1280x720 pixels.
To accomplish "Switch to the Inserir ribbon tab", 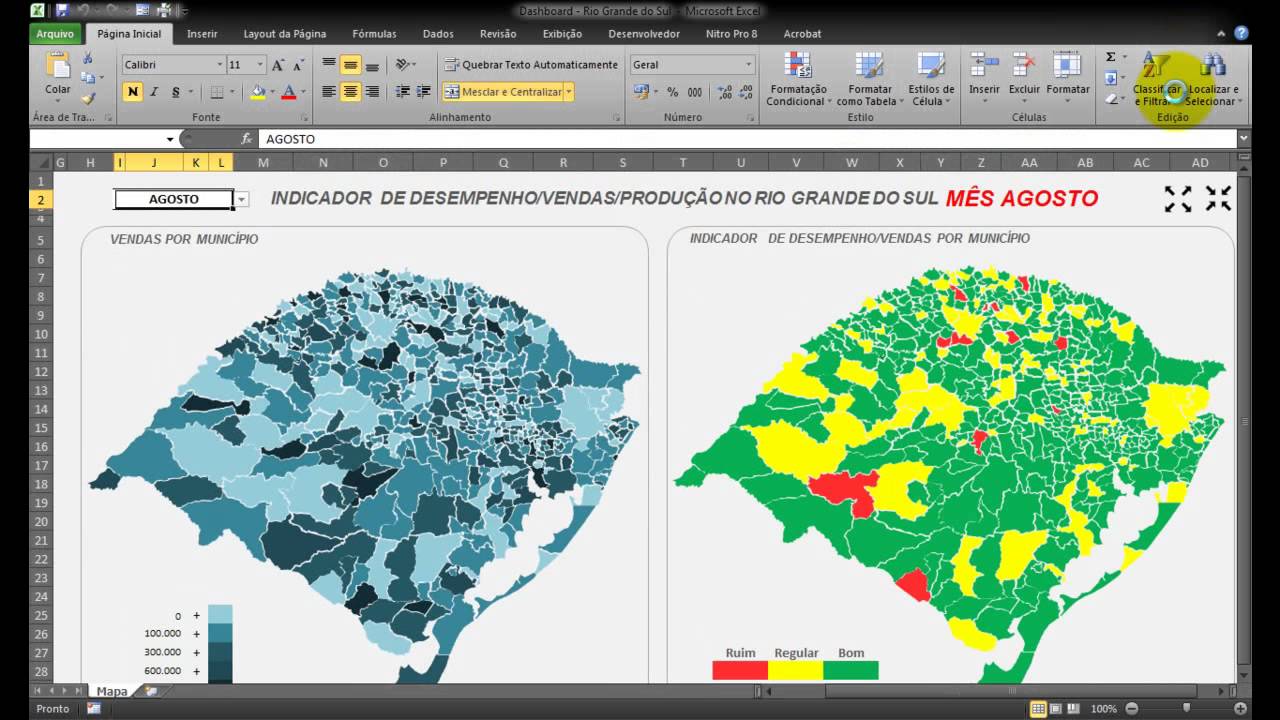I will (x=202, y=33).
